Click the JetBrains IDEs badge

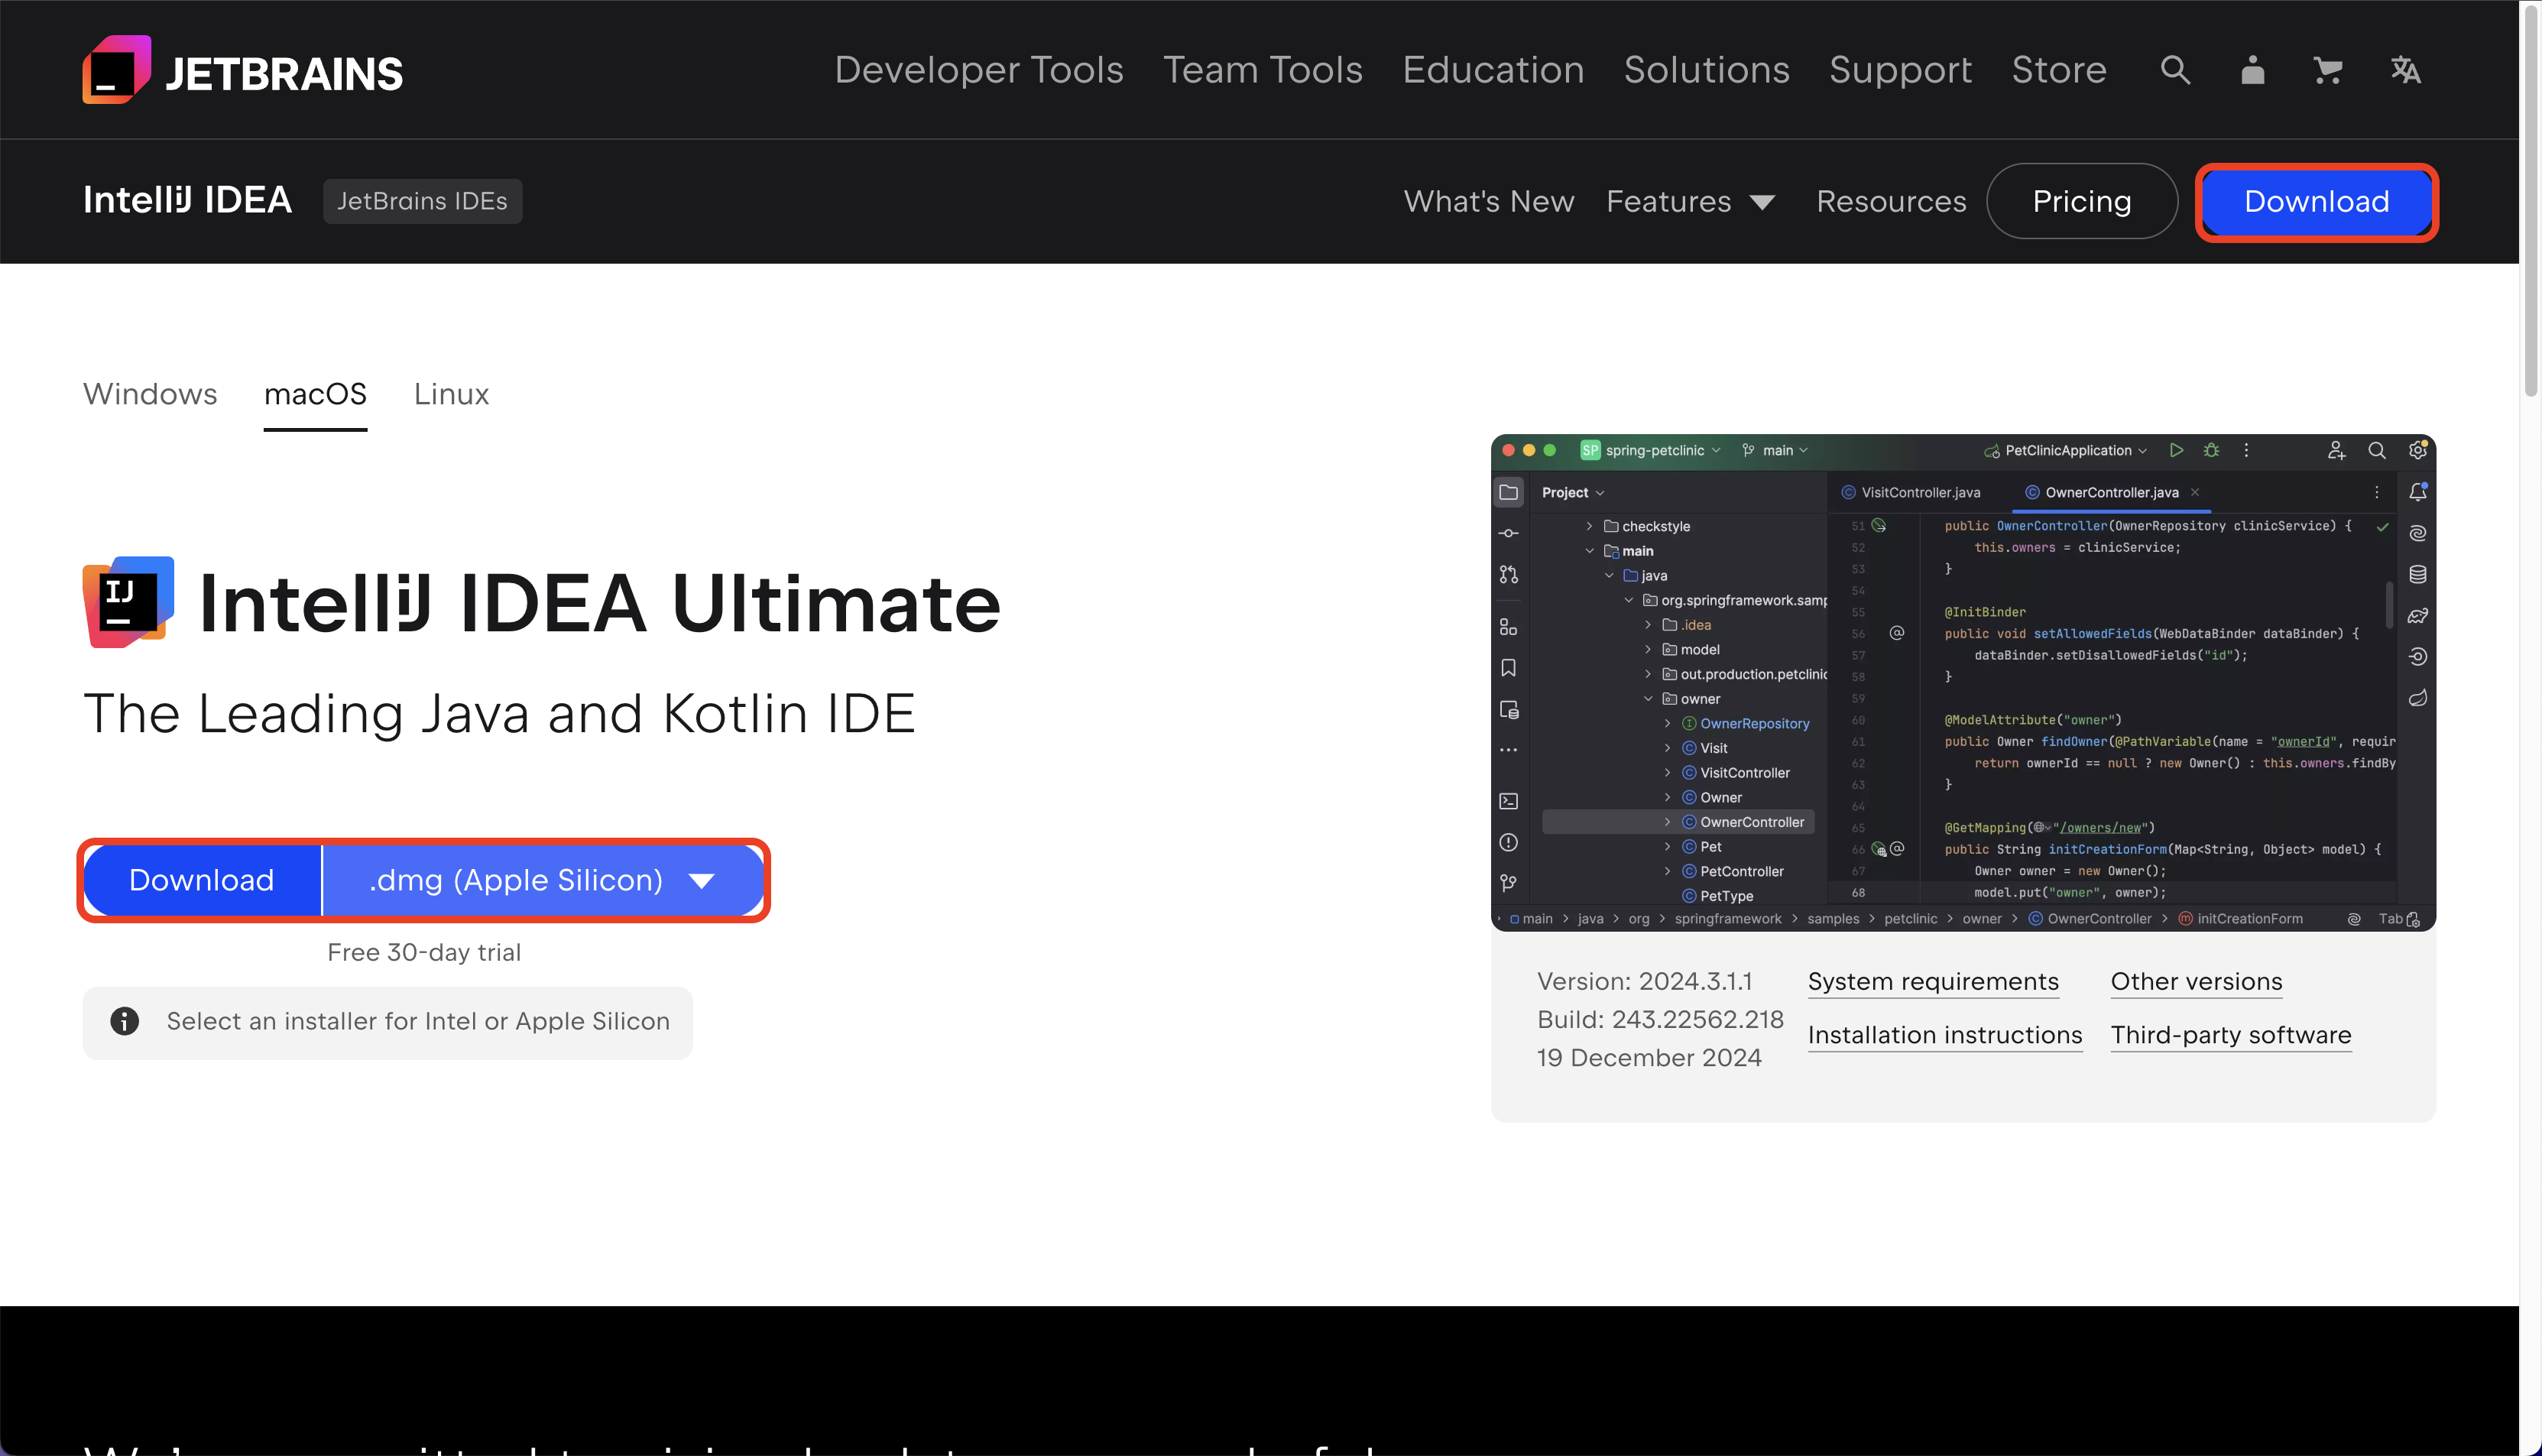pos(422,201)
